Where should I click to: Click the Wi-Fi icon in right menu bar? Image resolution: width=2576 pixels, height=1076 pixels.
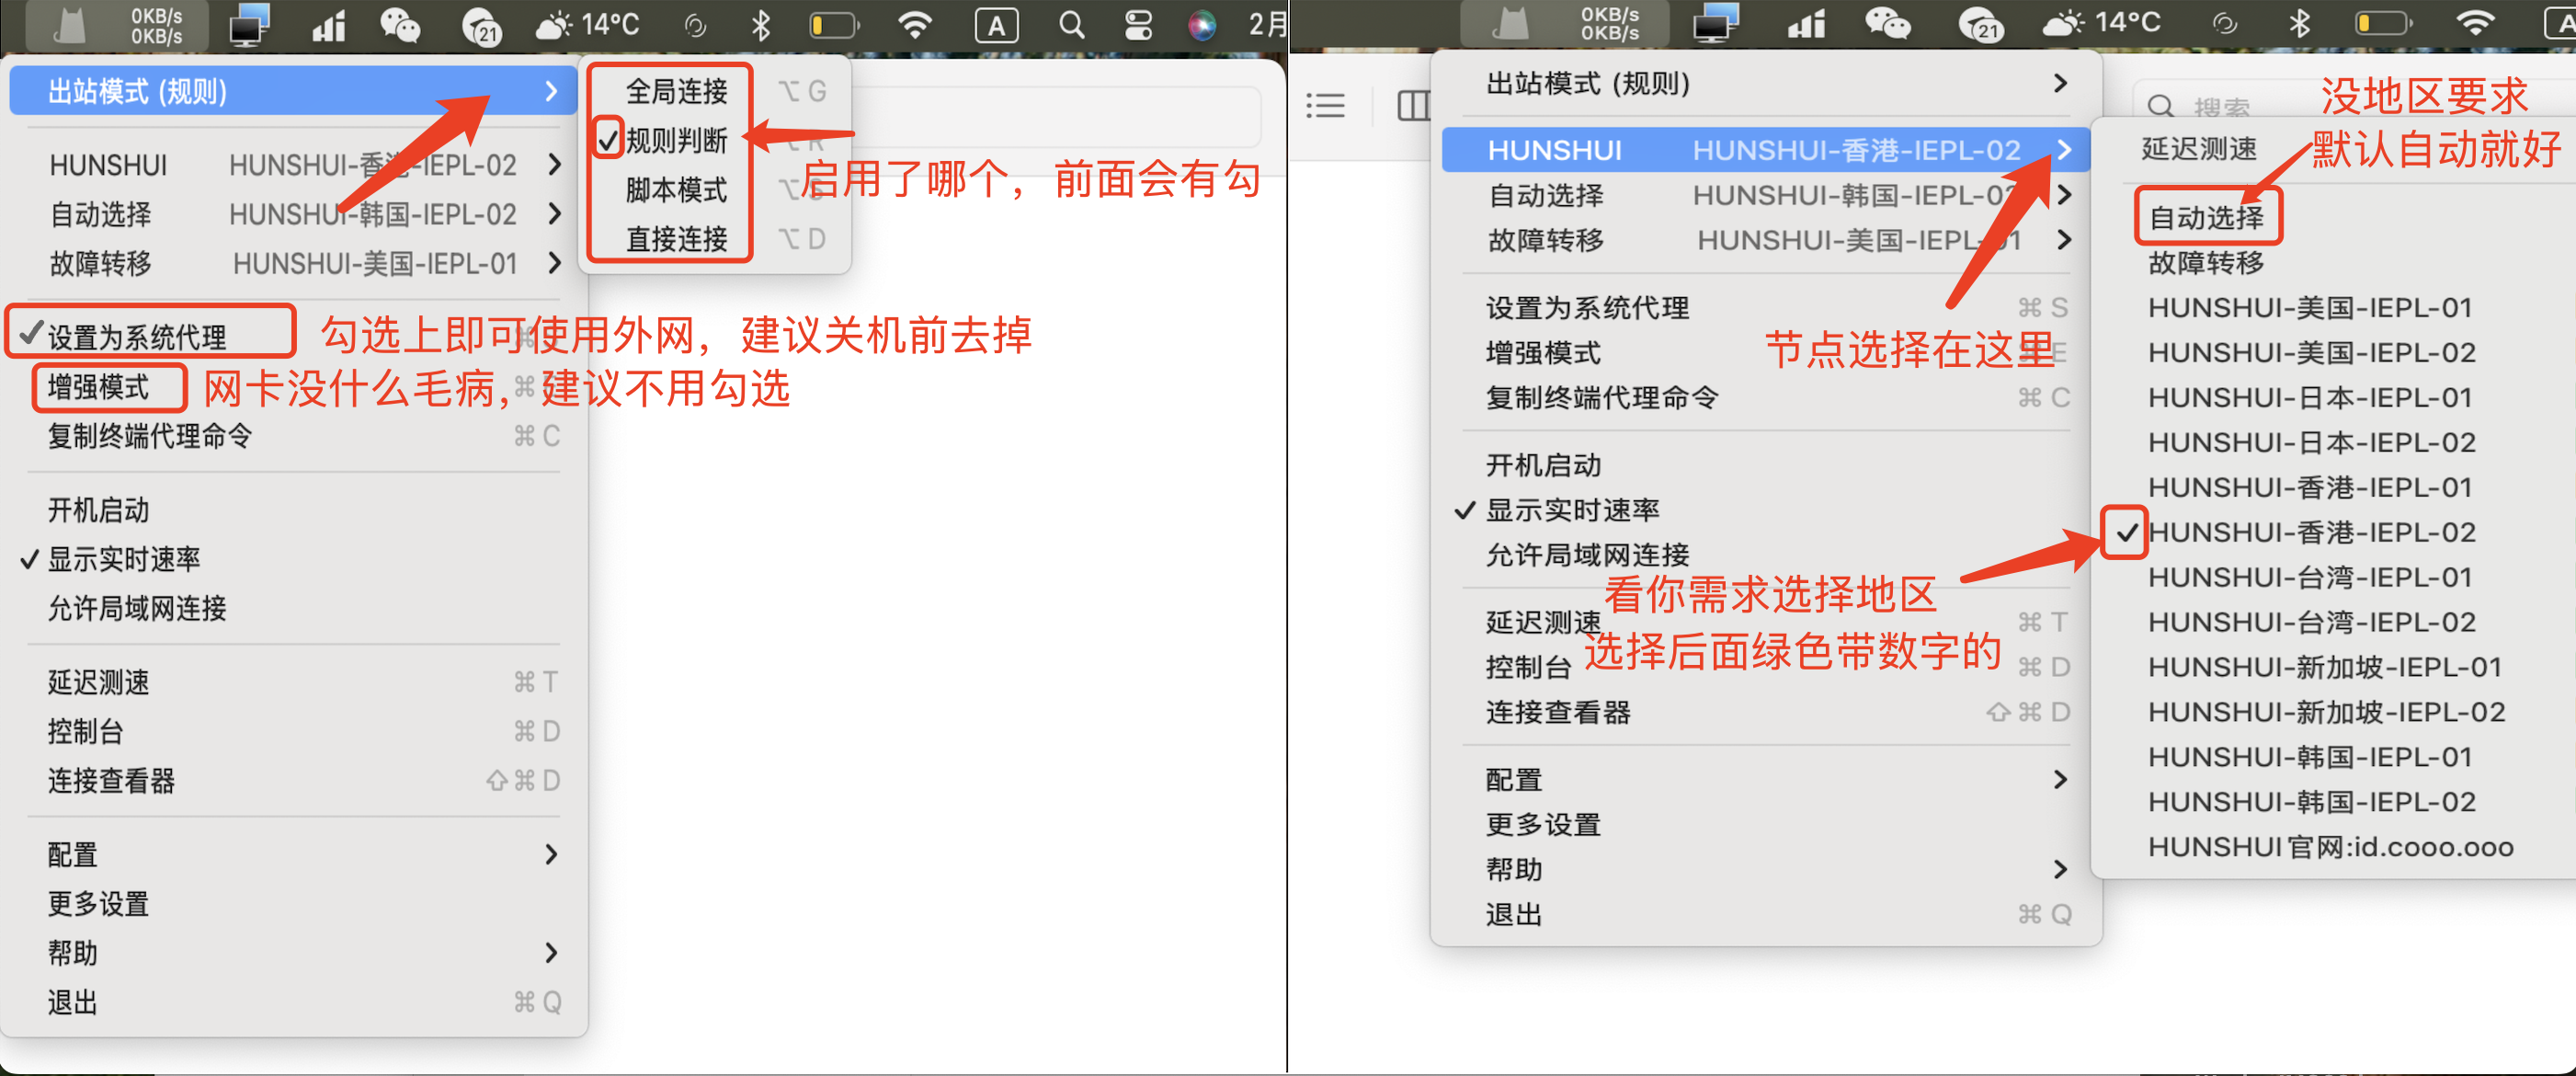click(2475, 23)
